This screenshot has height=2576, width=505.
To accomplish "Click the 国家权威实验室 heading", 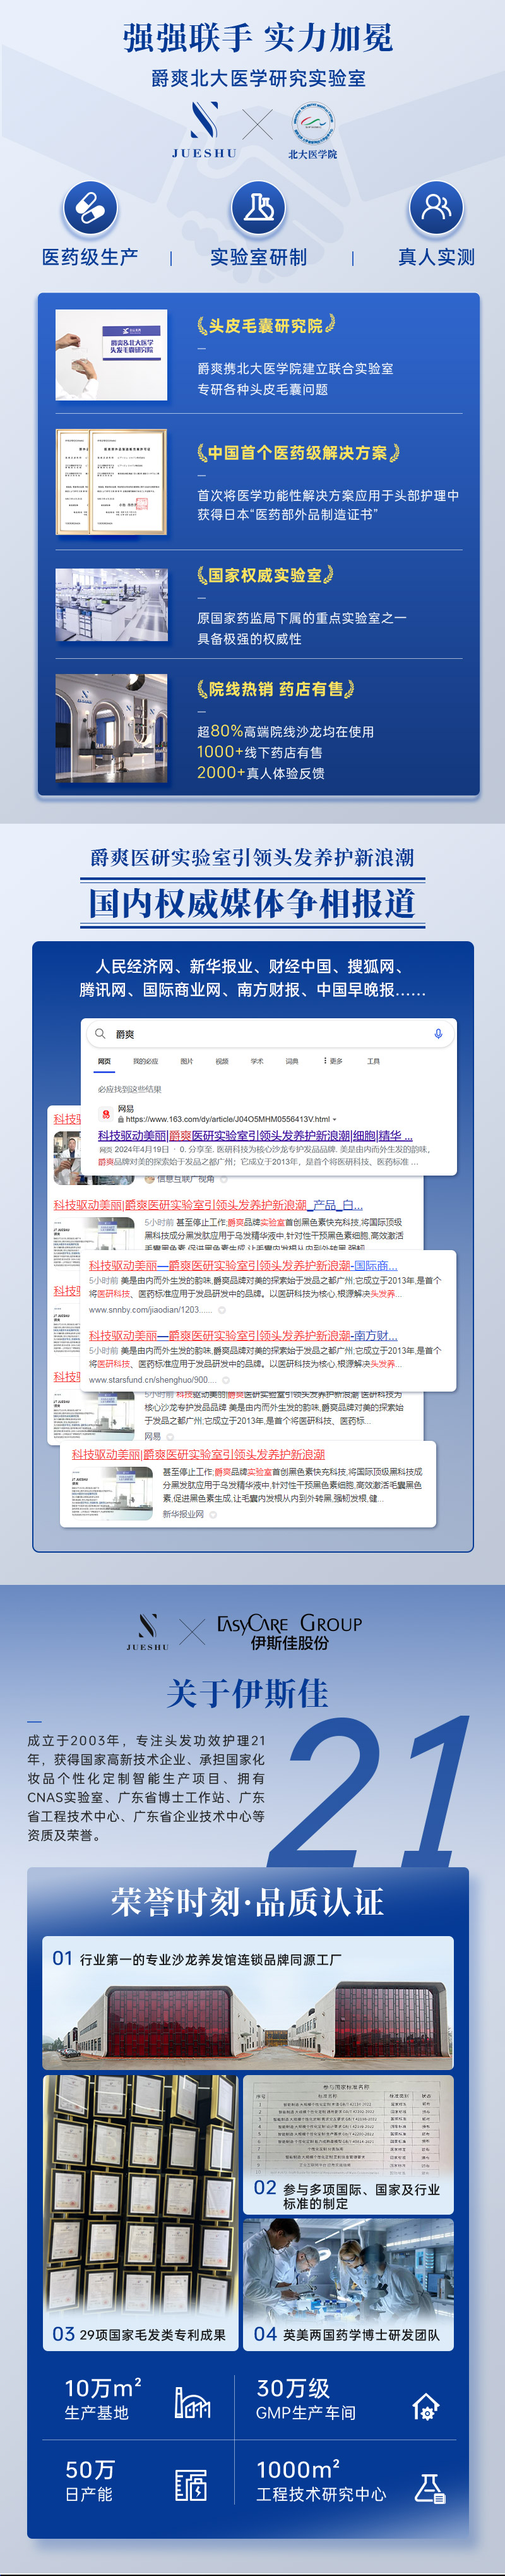I will (265, 575).
